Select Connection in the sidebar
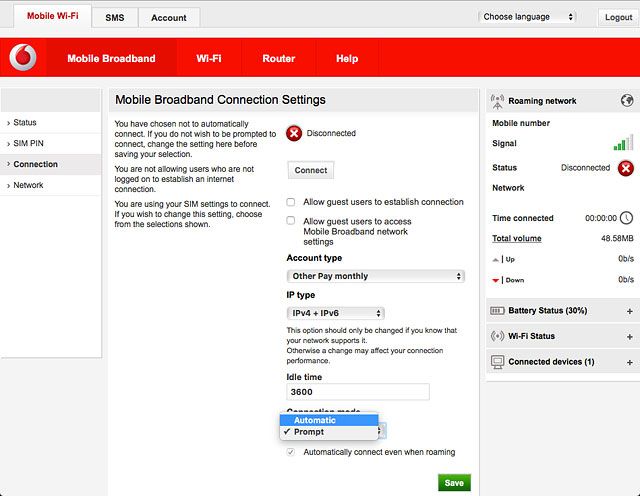 point(51,164)
